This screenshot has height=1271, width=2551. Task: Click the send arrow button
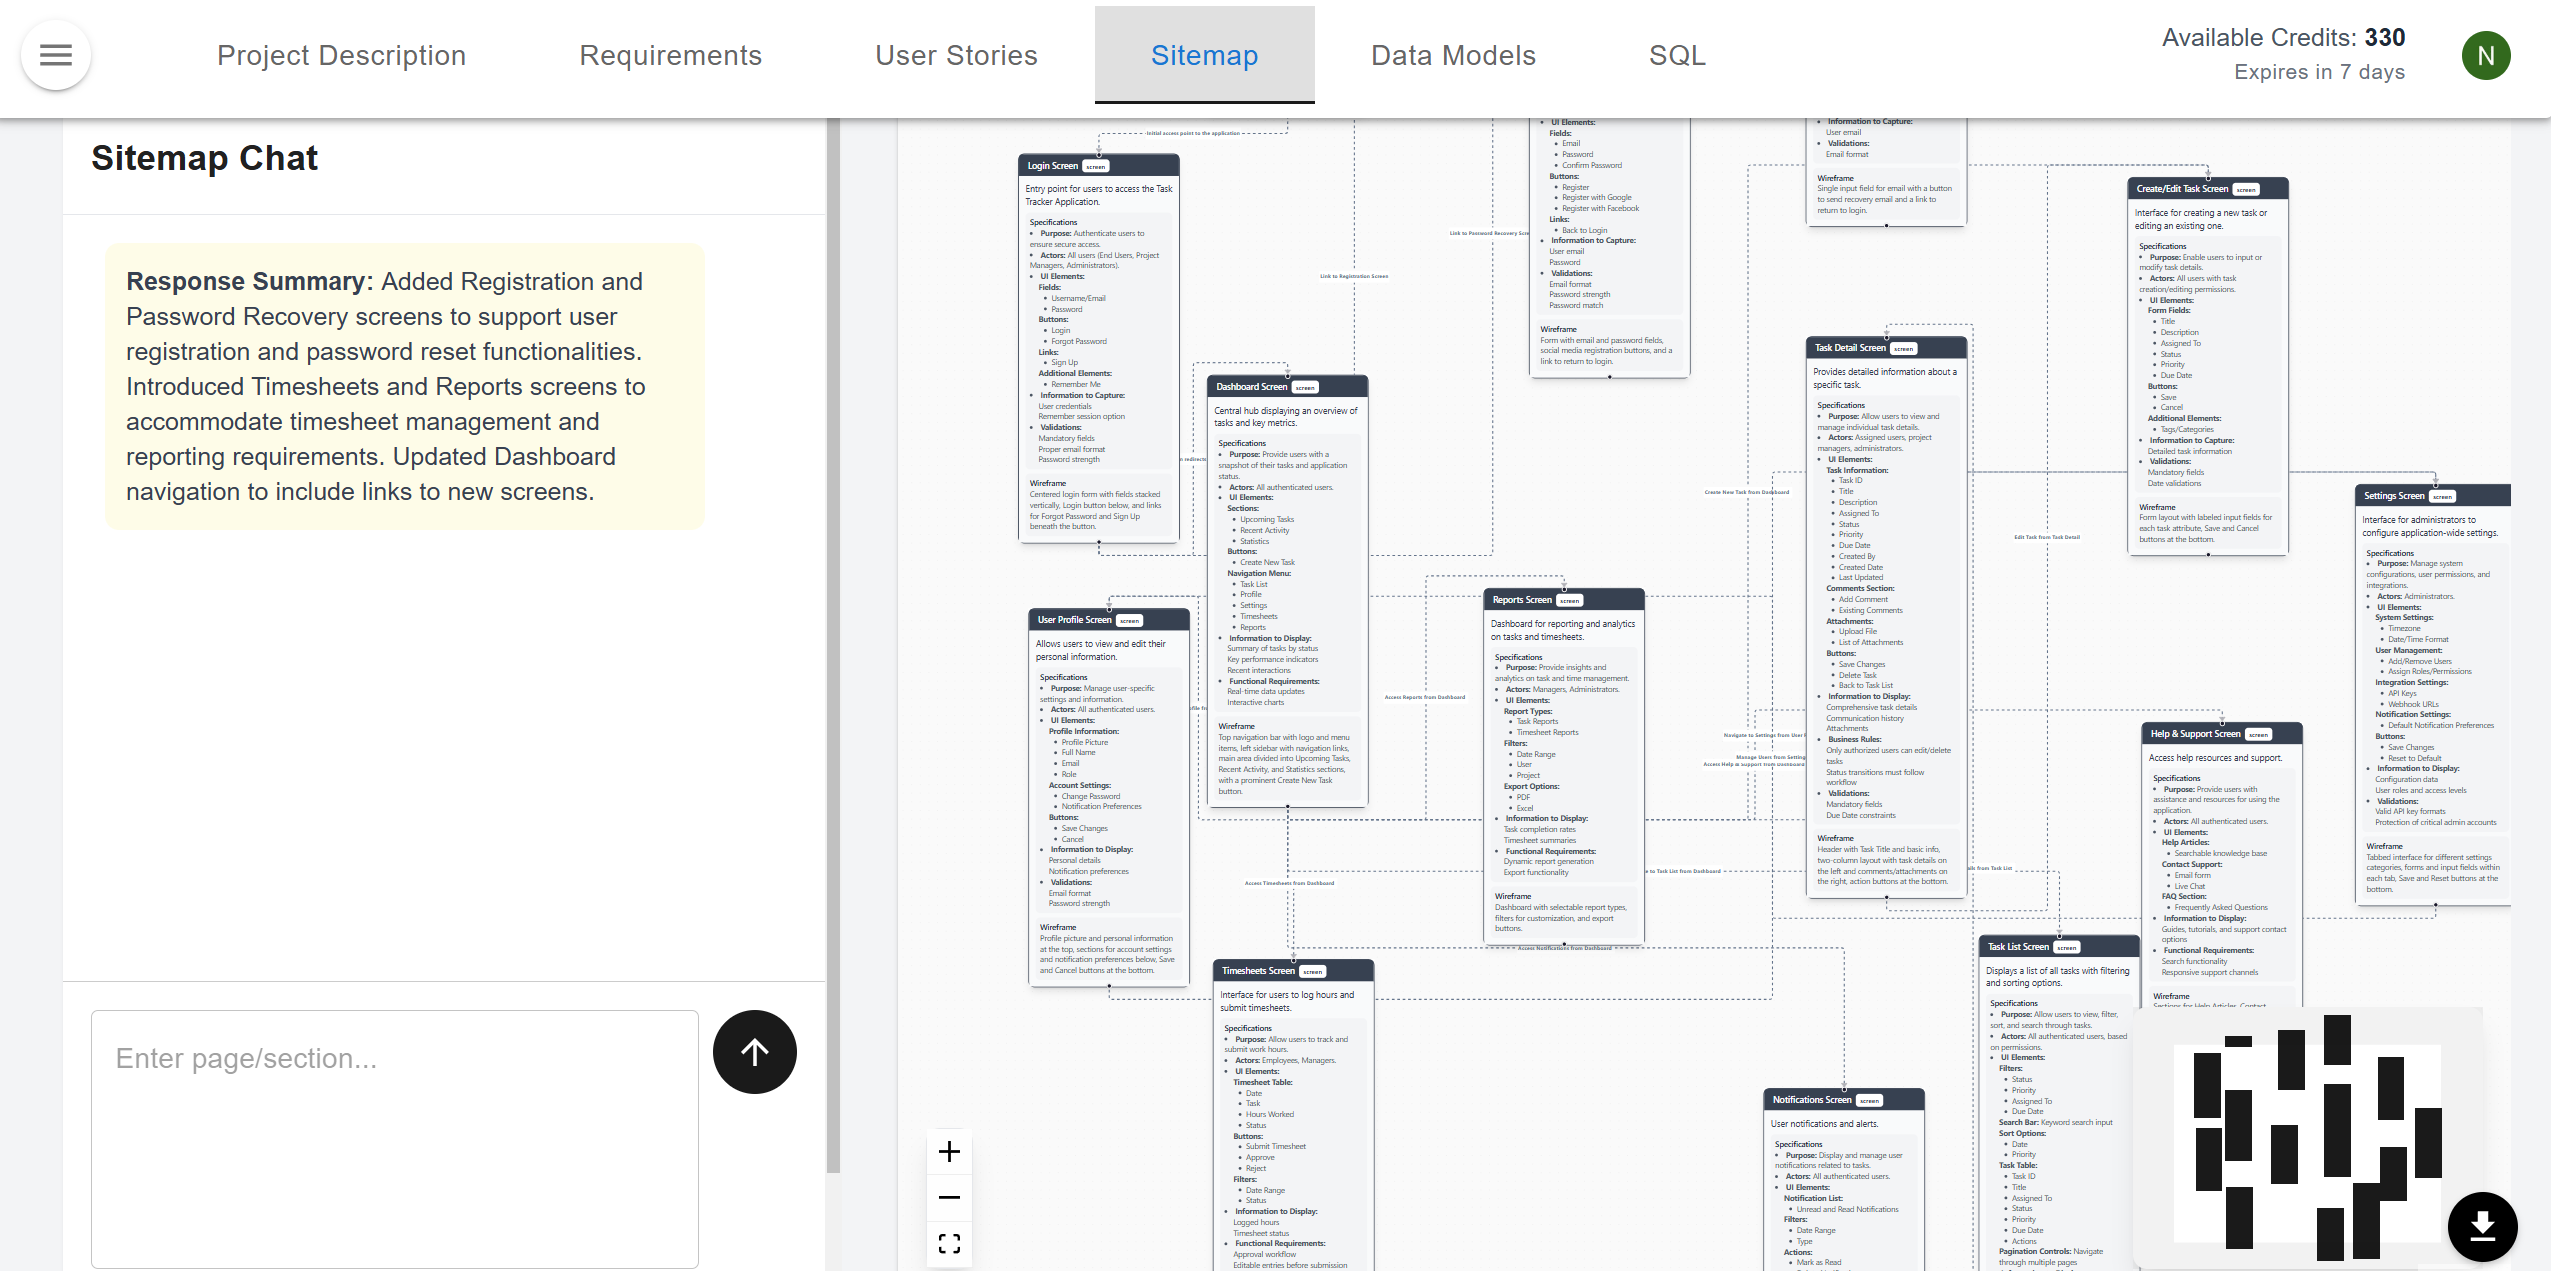(x=754, y=1051)
